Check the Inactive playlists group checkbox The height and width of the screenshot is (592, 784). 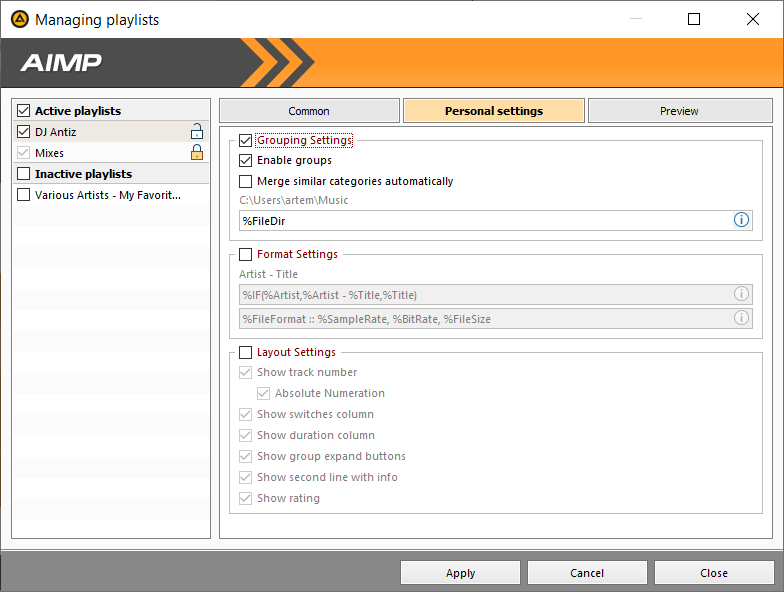coord(24,174)
